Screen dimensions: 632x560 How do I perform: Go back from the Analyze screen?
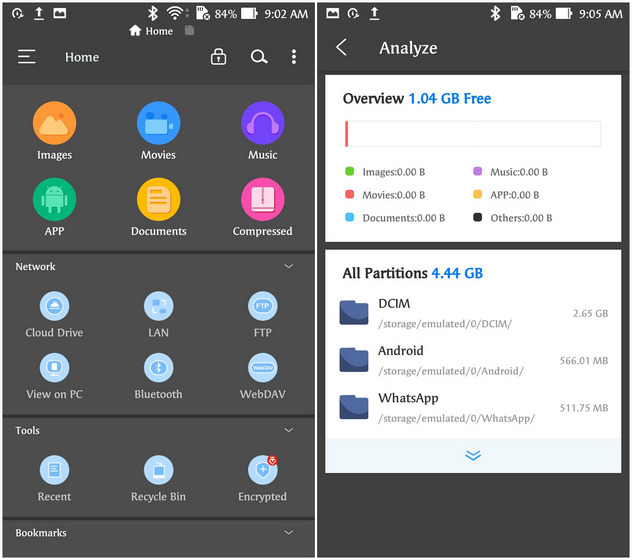pyautogui.click(x=342, y=48)
